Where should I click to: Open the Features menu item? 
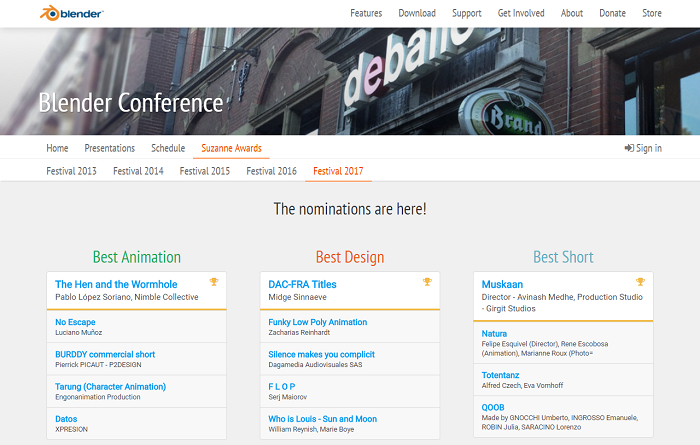pyautogui.click(x=366, y=13)
